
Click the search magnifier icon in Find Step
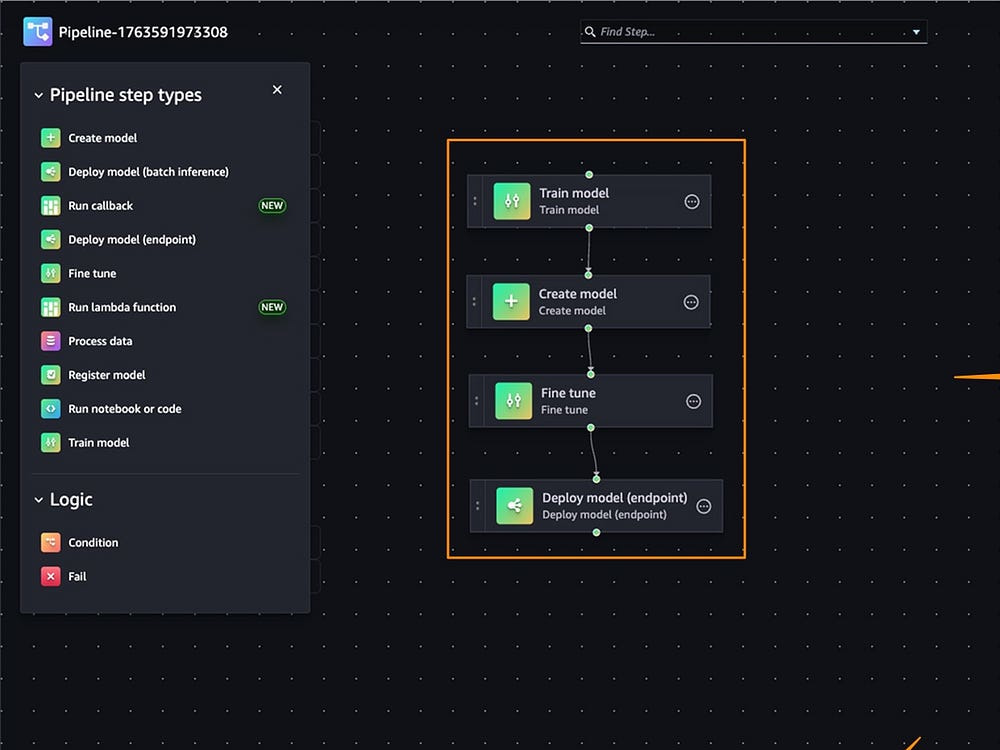pos(590,31)
